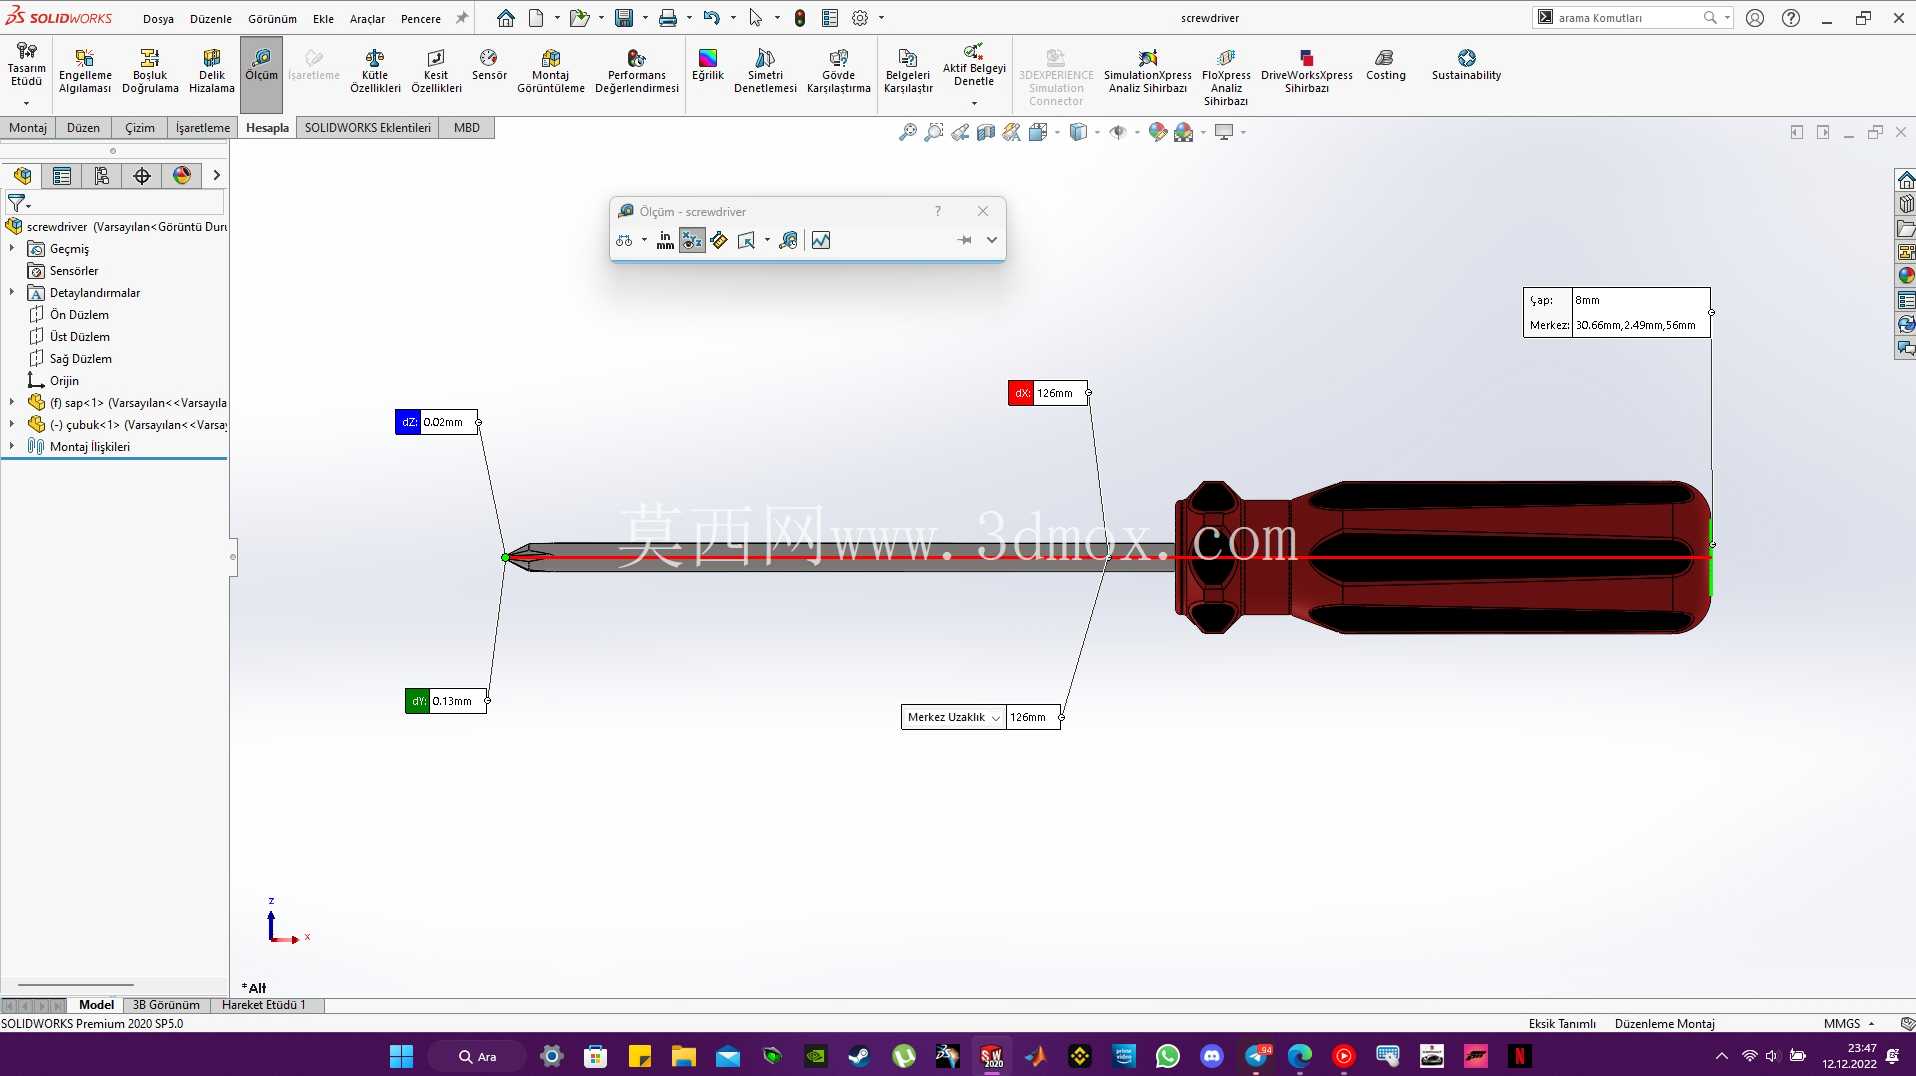
Task: Switch to the MBD tab
Action: coord(467,128)
